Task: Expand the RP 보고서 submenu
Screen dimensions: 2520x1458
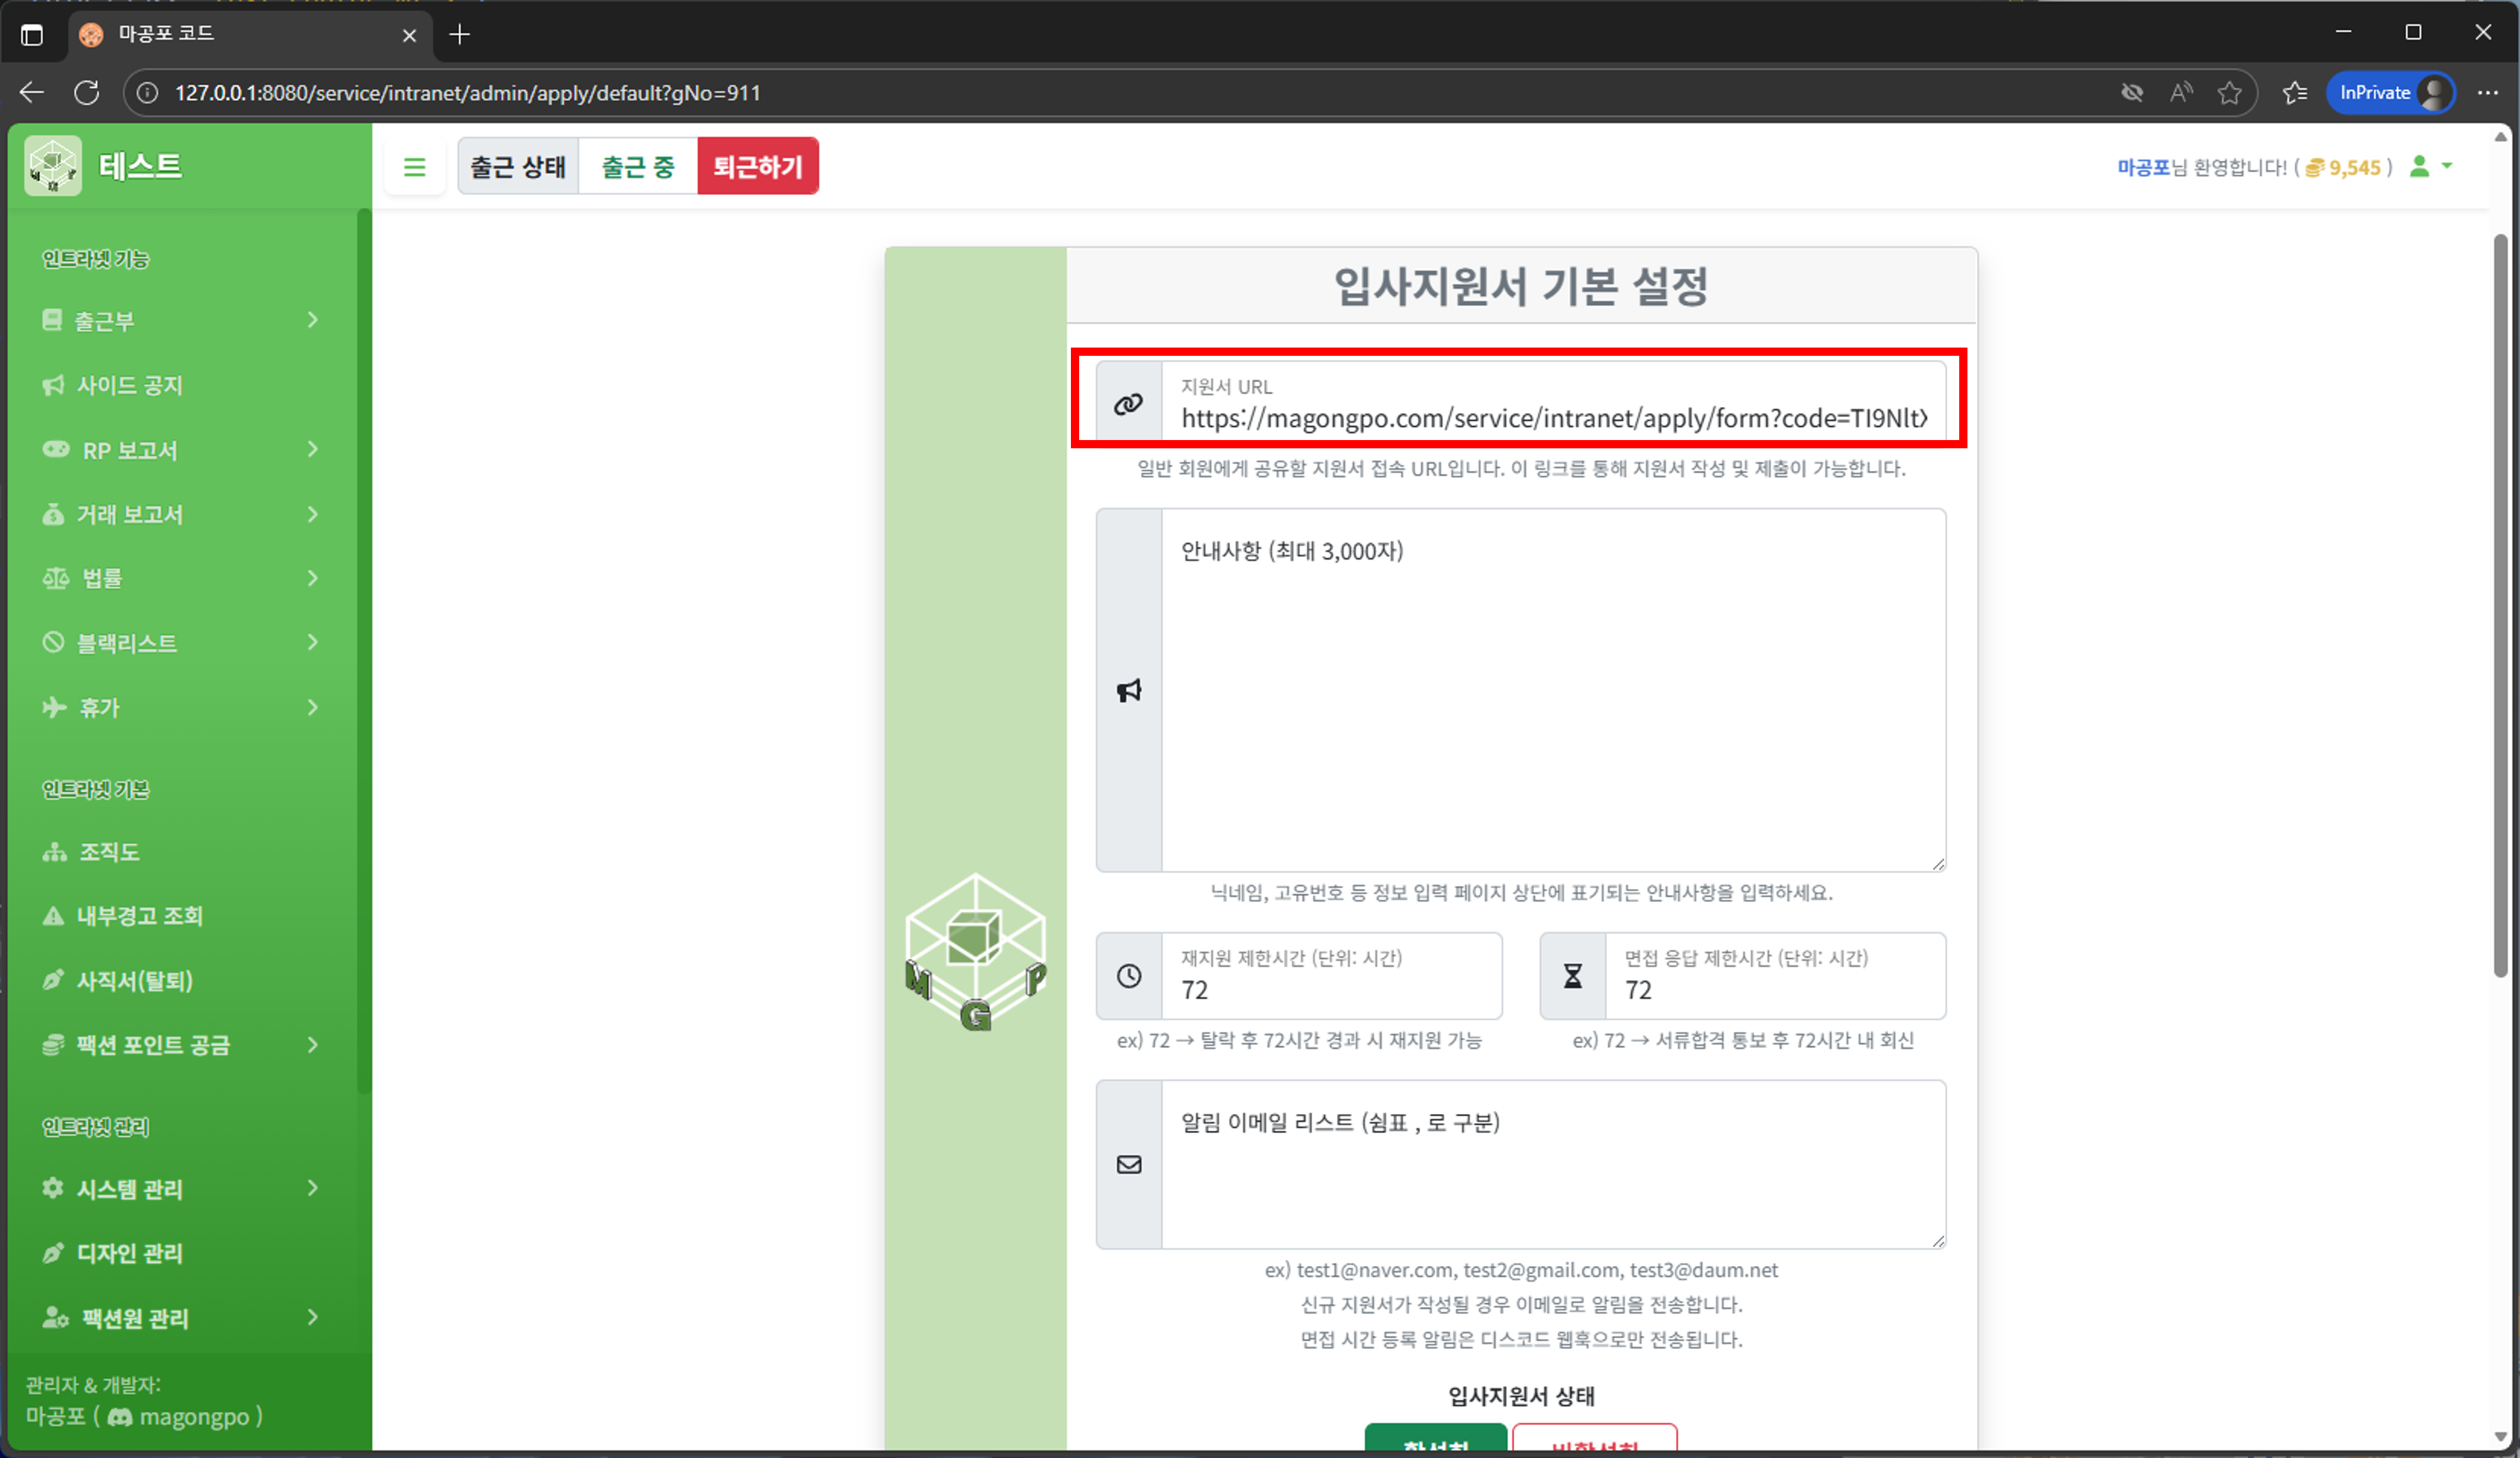Action: [313, 450]
